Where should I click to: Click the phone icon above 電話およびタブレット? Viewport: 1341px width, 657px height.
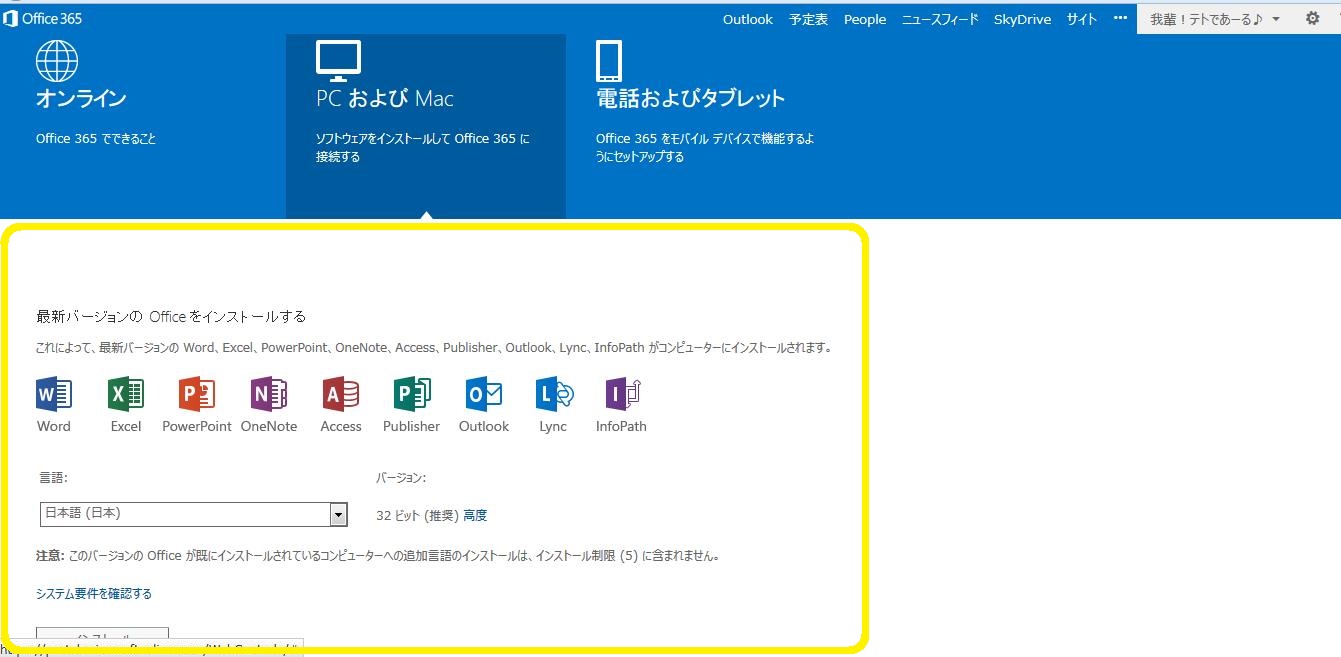609,61
